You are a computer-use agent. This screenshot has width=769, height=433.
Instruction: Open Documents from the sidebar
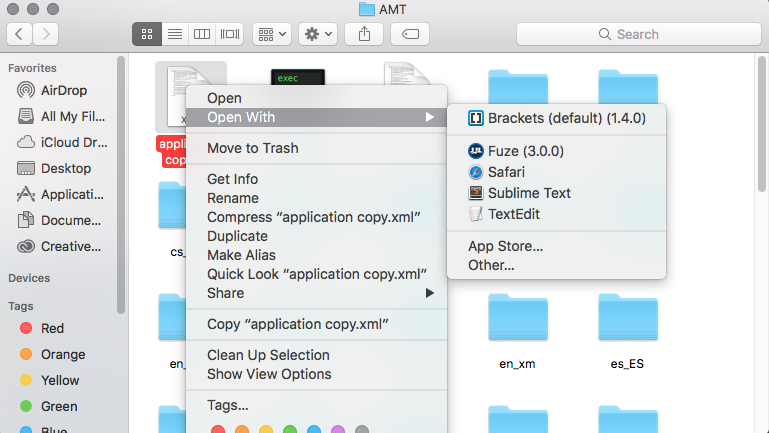click(x=59, y=220)
